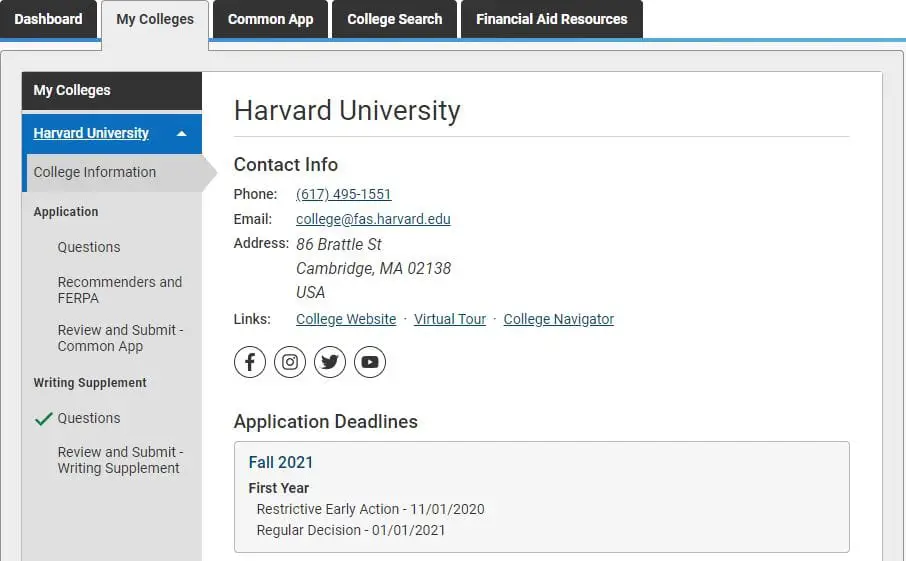
Task: Visit the College Website link
Action: 346,319
